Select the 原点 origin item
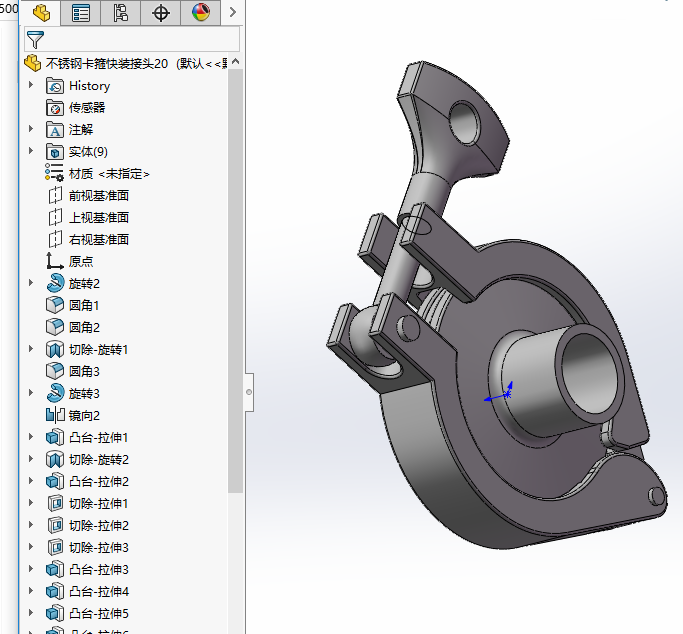 point(80,262)
